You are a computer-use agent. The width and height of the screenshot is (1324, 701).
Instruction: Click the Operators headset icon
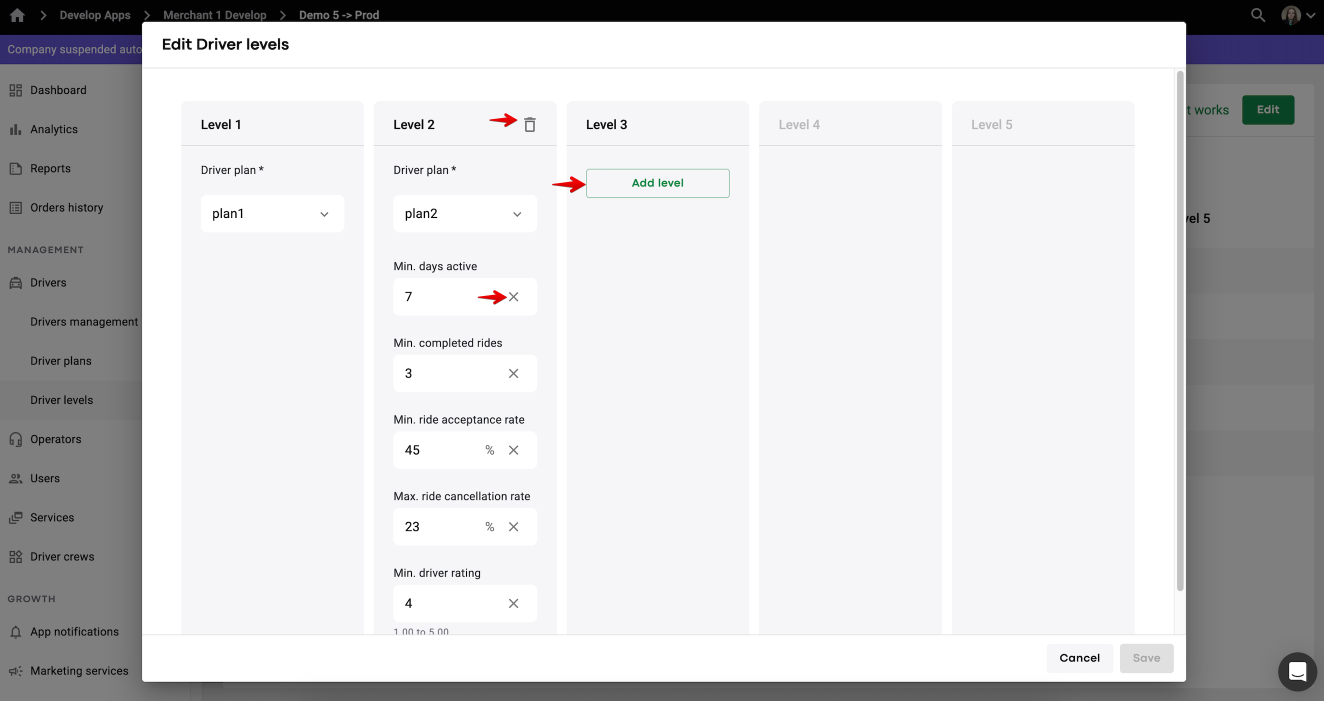[x=15, y=439]
